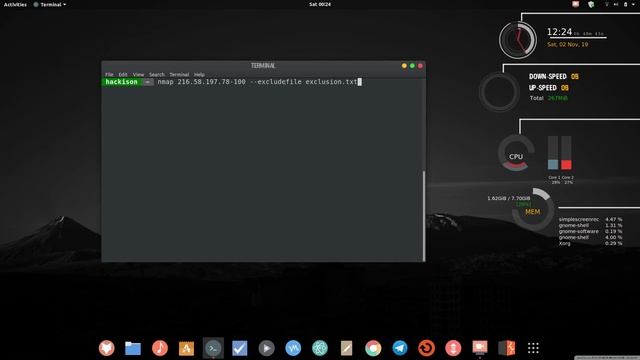Click 'simplescreenrec' in the process list
640x360 pixels.
579,220
